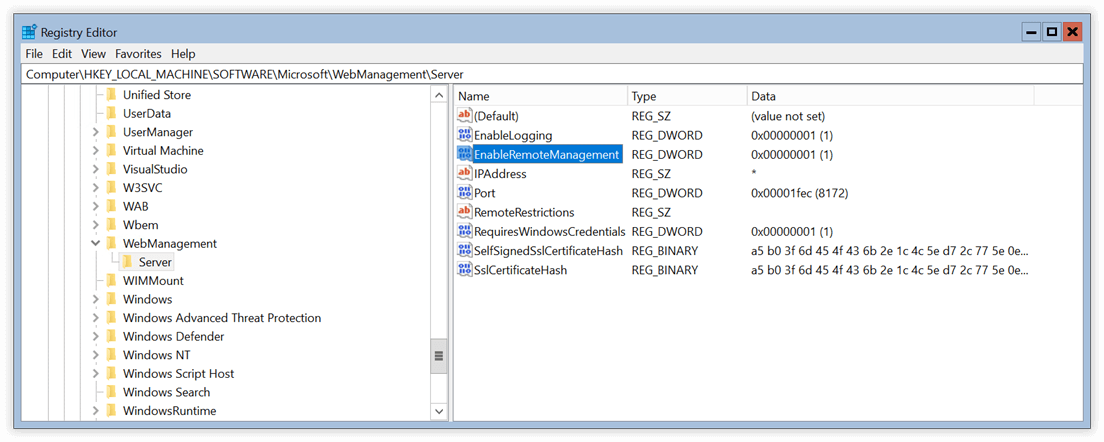The image size is (1104, 442).
Task: Click the tree scrollbar down arrow
Action: pyautogui.click(x=439, y=411)
